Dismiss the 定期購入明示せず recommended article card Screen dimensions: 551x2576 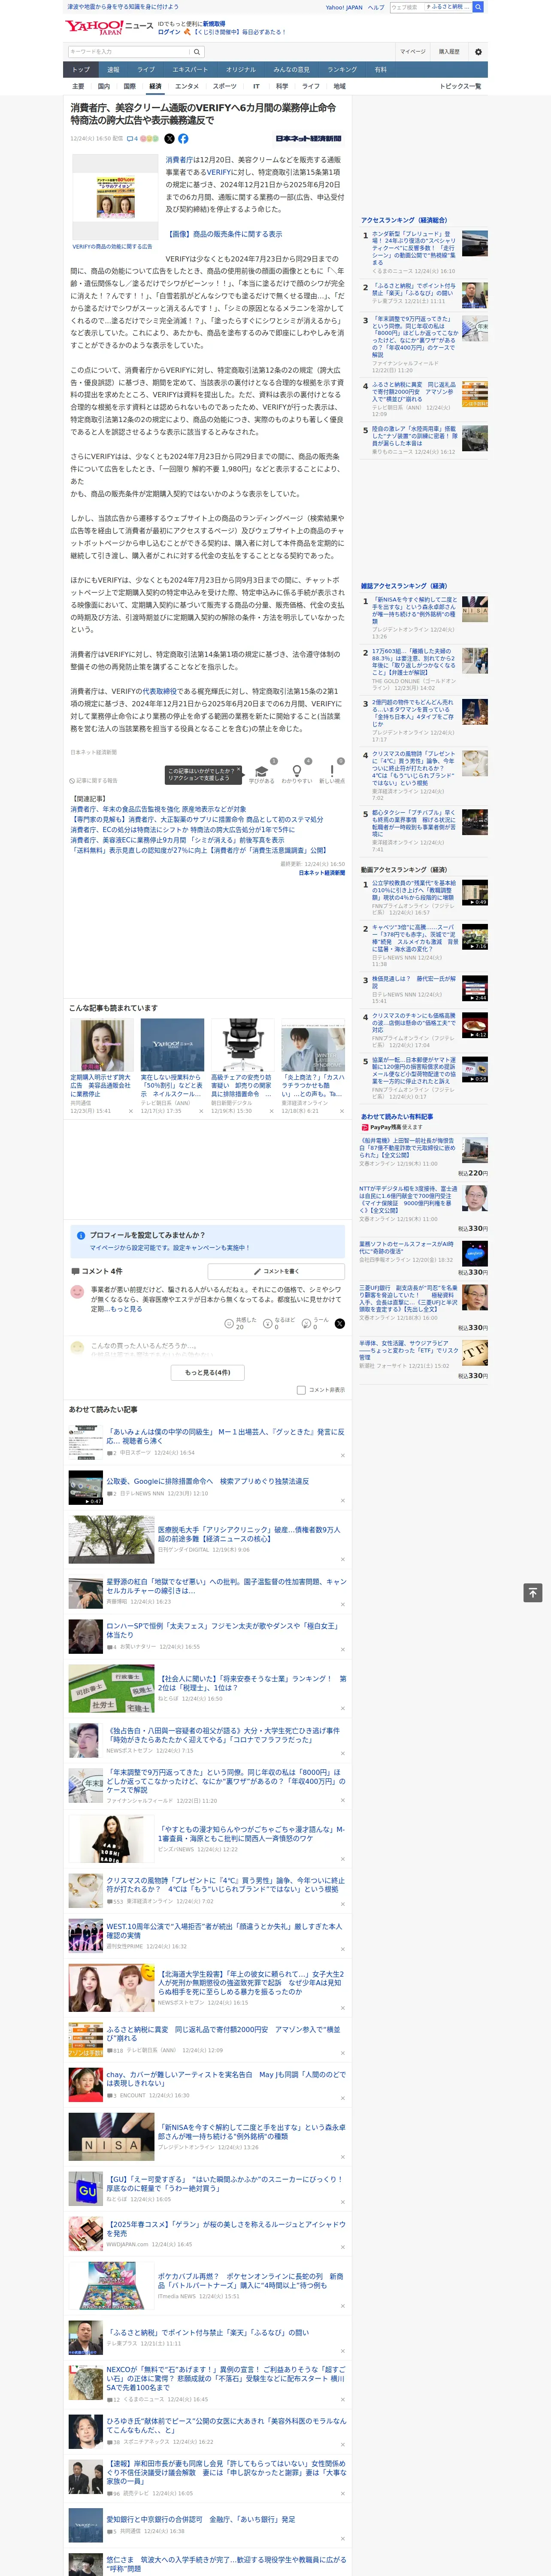pyautogui.click(x=130, y=1111)
